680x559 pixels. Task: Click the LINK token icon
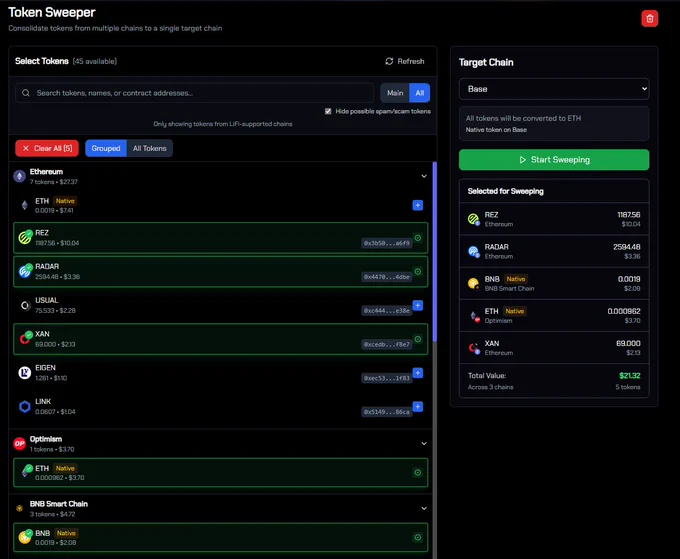(x=25, y=407)
